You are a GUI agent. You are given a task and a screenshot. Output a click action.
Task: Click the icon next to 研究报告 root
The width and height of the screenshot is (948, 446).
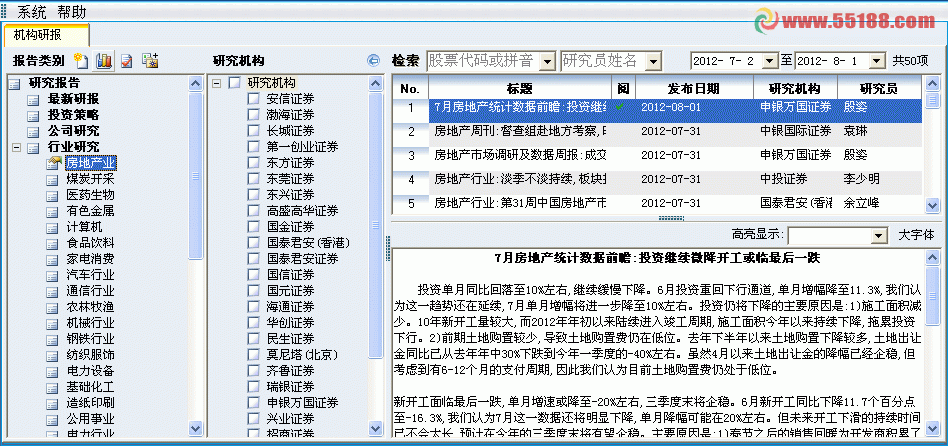coord(14,83)
